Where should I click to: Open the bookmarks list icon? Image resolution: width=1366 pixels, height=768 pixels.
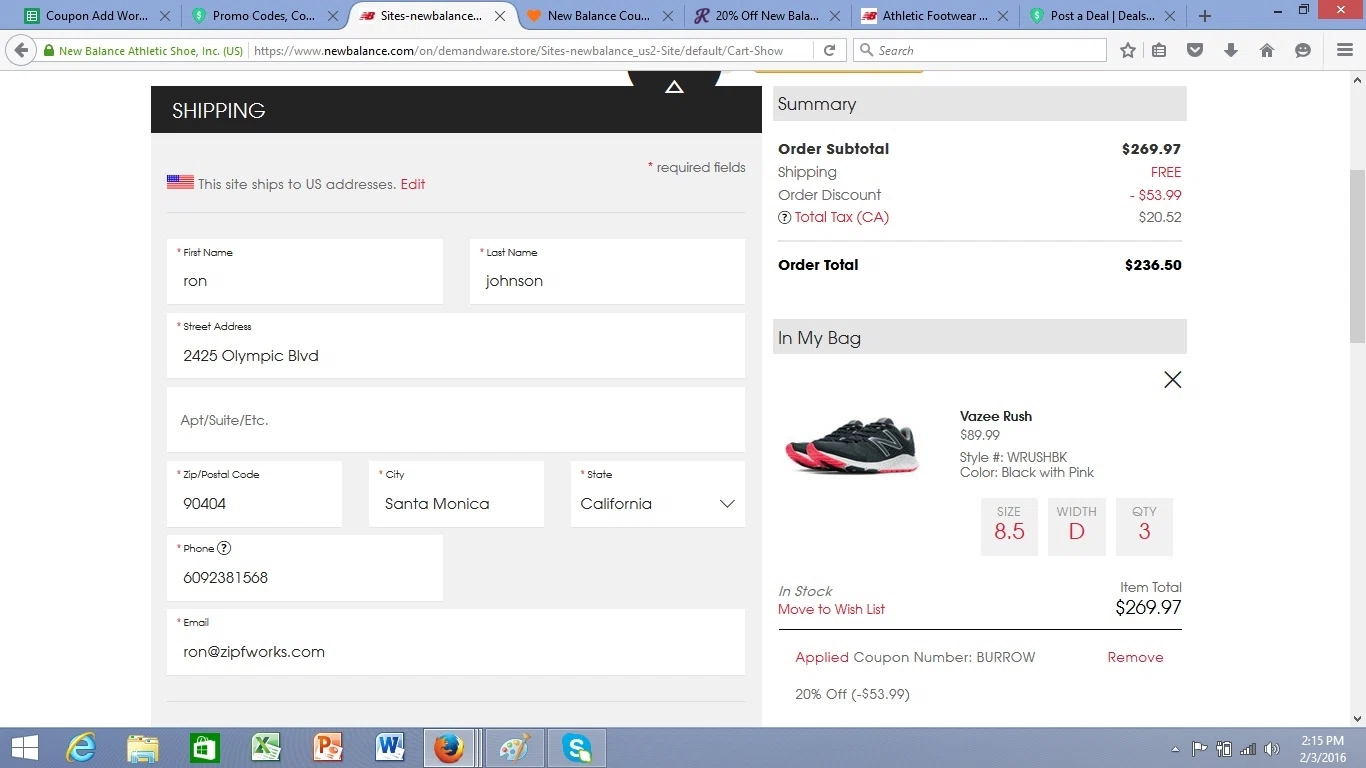(1159, 50)
